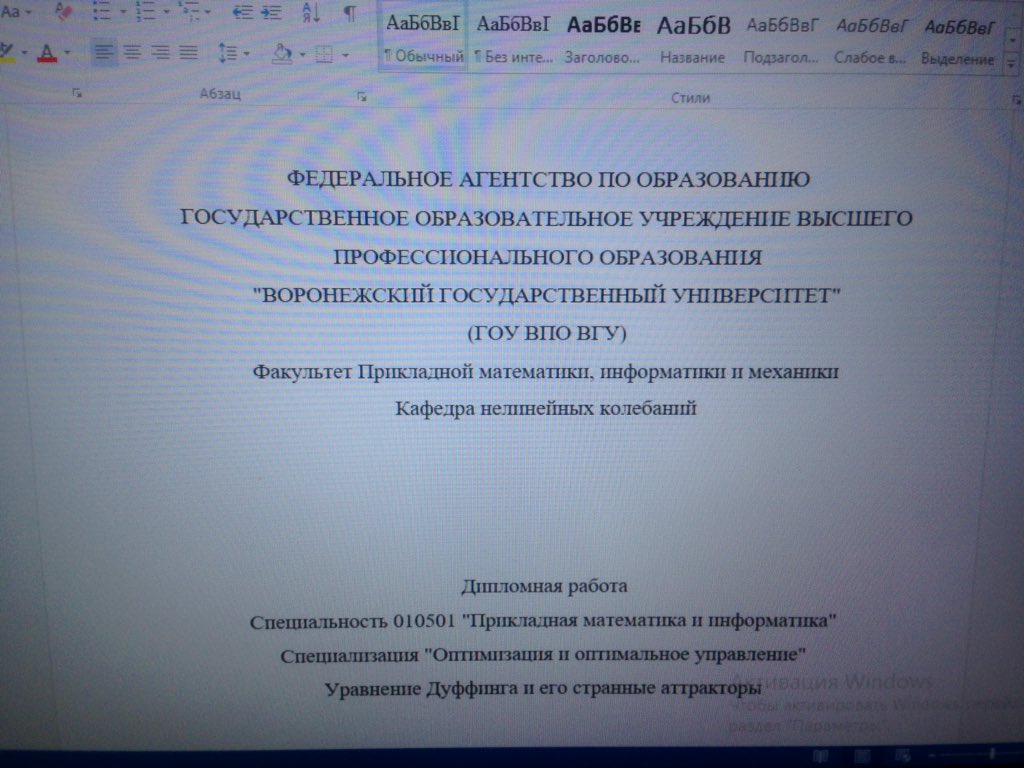Viewport: 1024px width, 768px height.
Task: Apply paragraph shading with paint bucket
Action: [x=282, y=54]
